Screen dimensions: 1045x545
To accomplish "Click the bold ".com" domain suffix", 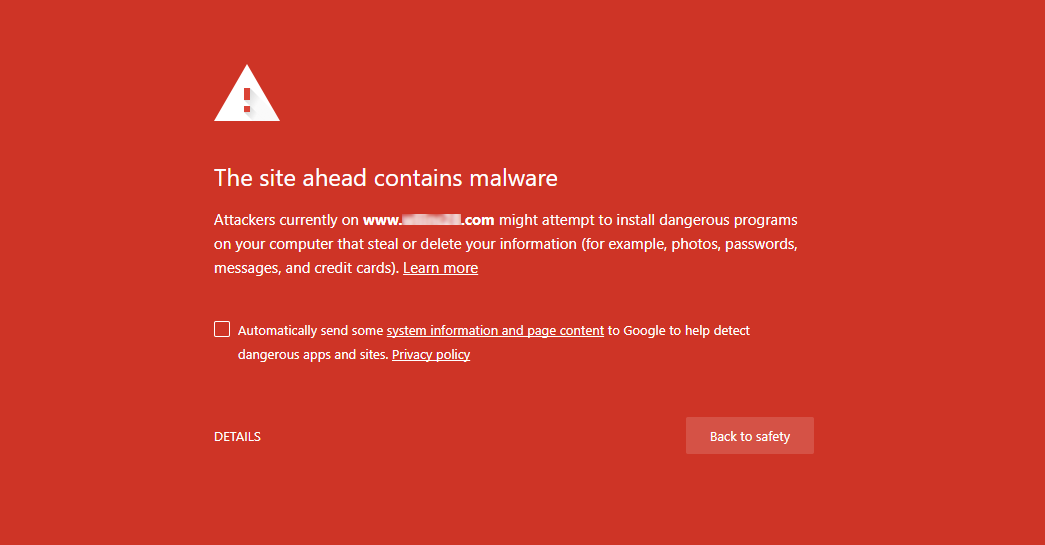I will [478, 221].
